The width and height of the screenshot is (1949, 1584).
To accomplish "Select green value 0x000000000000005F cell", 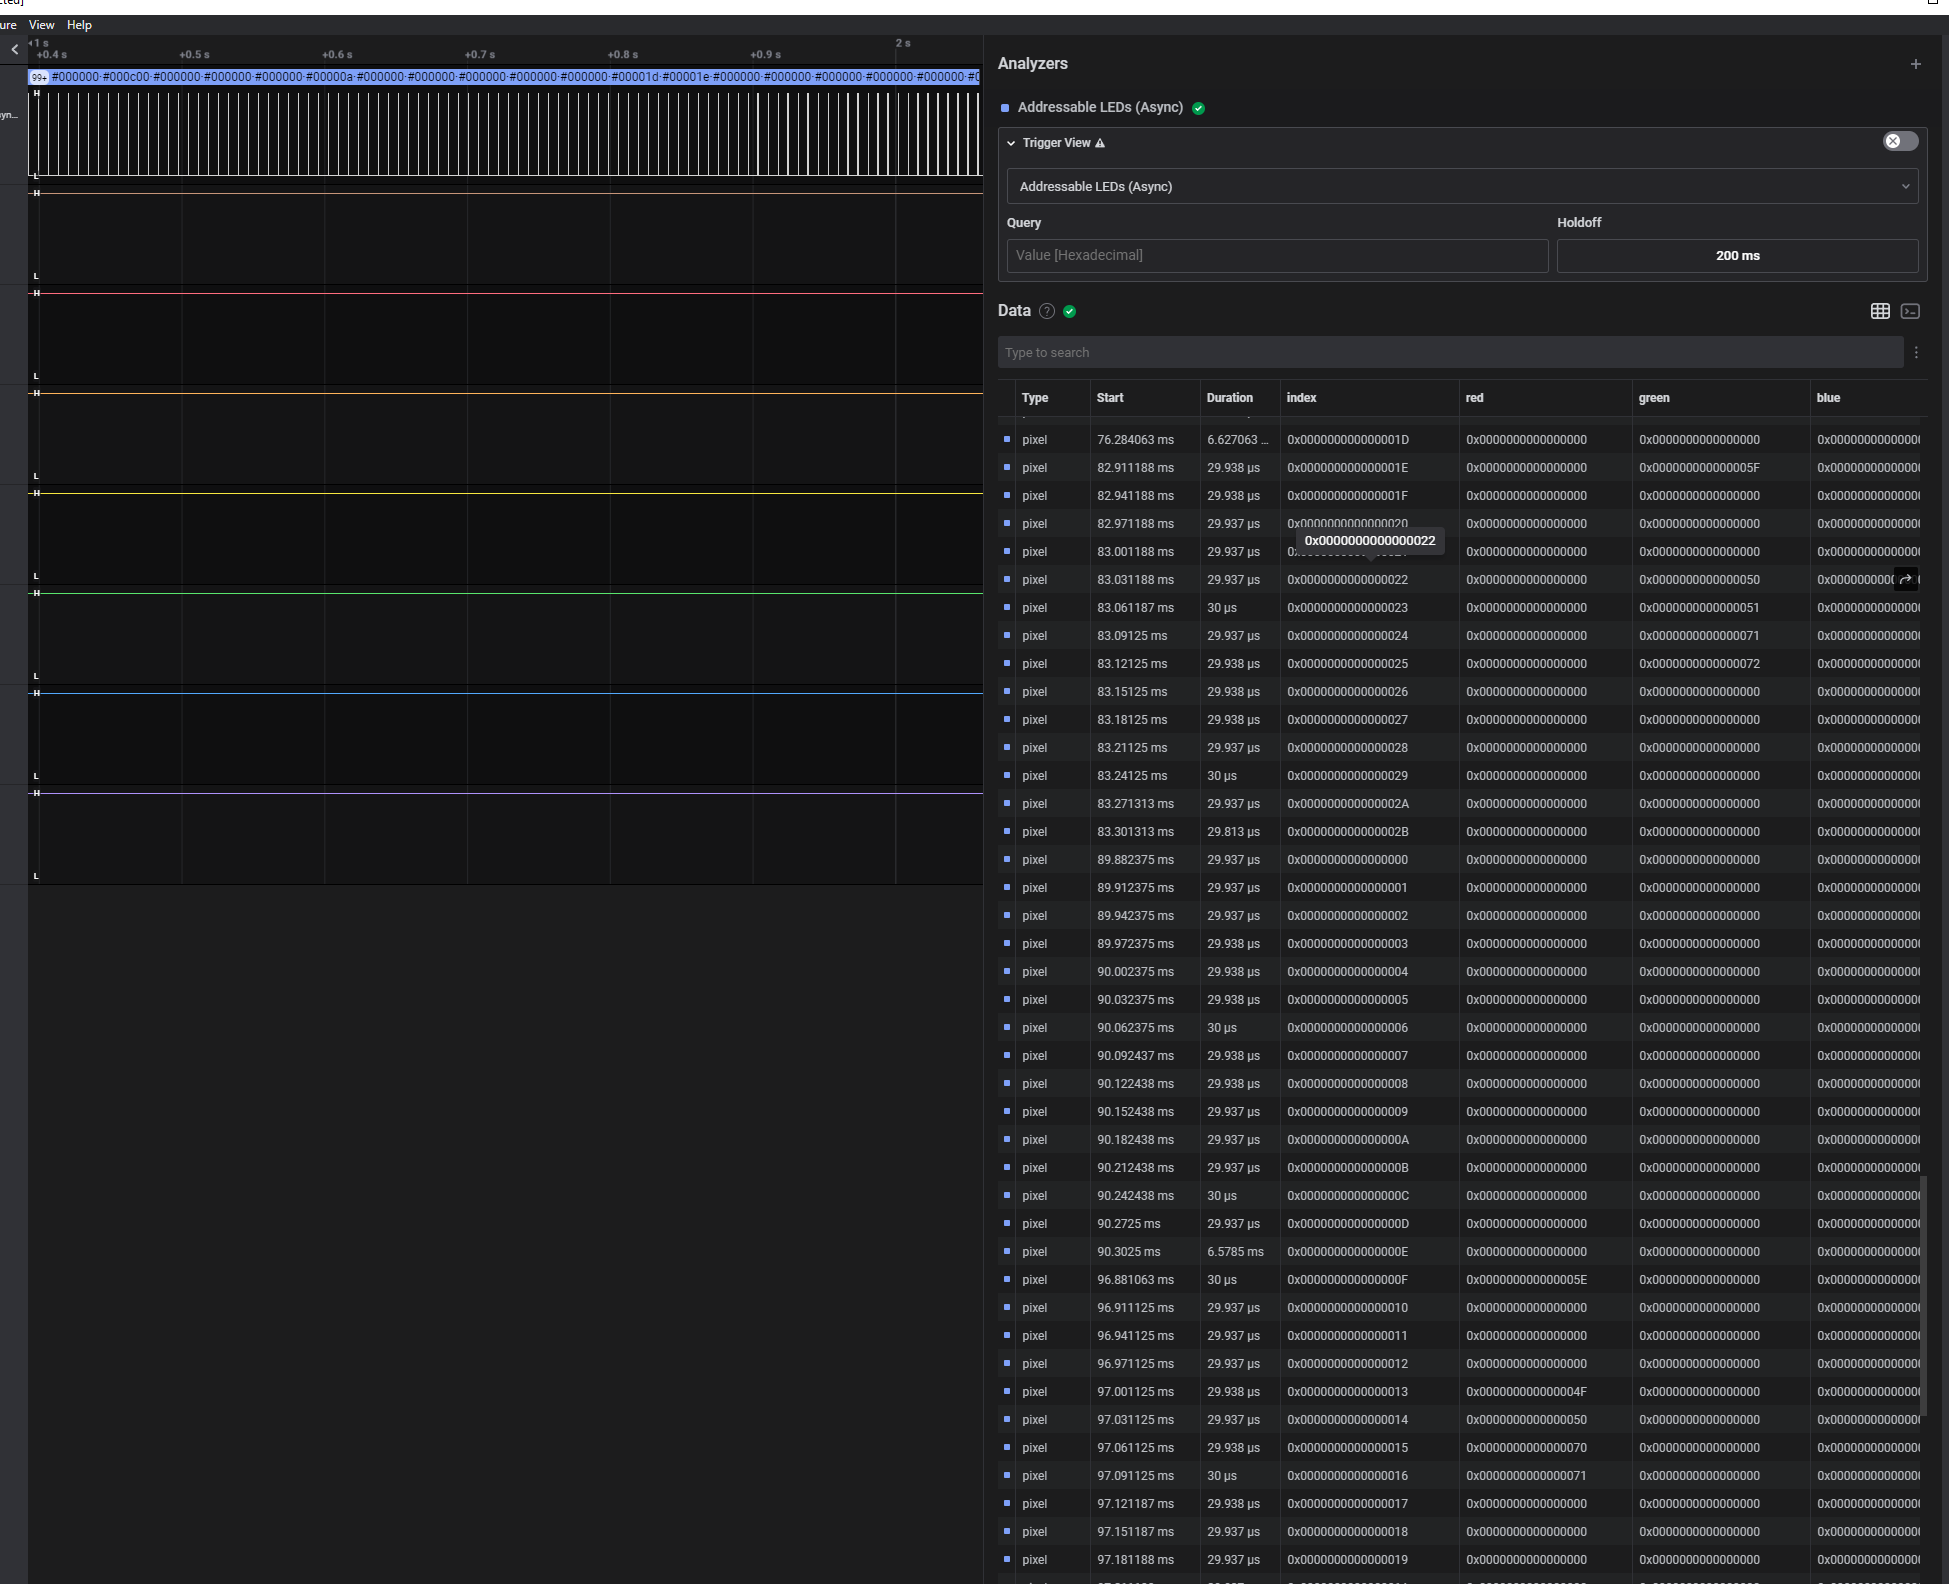I will (x=1699, y=468).
